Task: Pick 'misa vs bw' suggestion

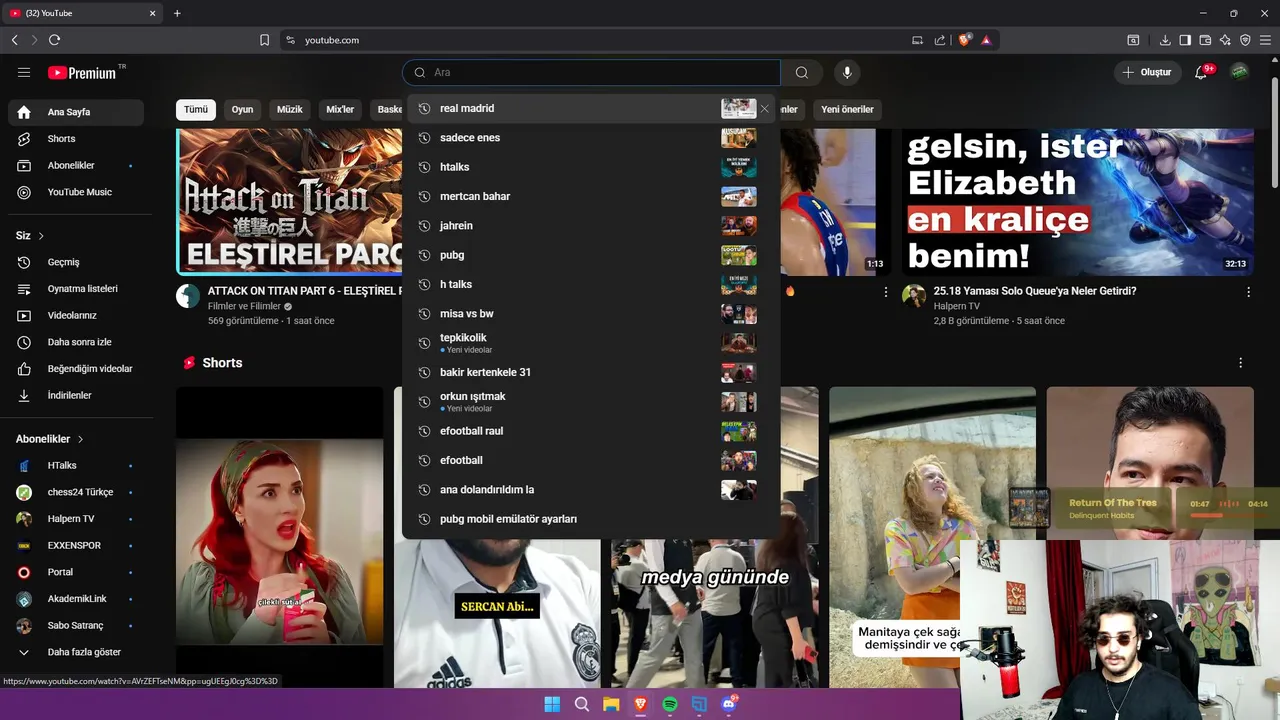Action: tap(591, 314)
